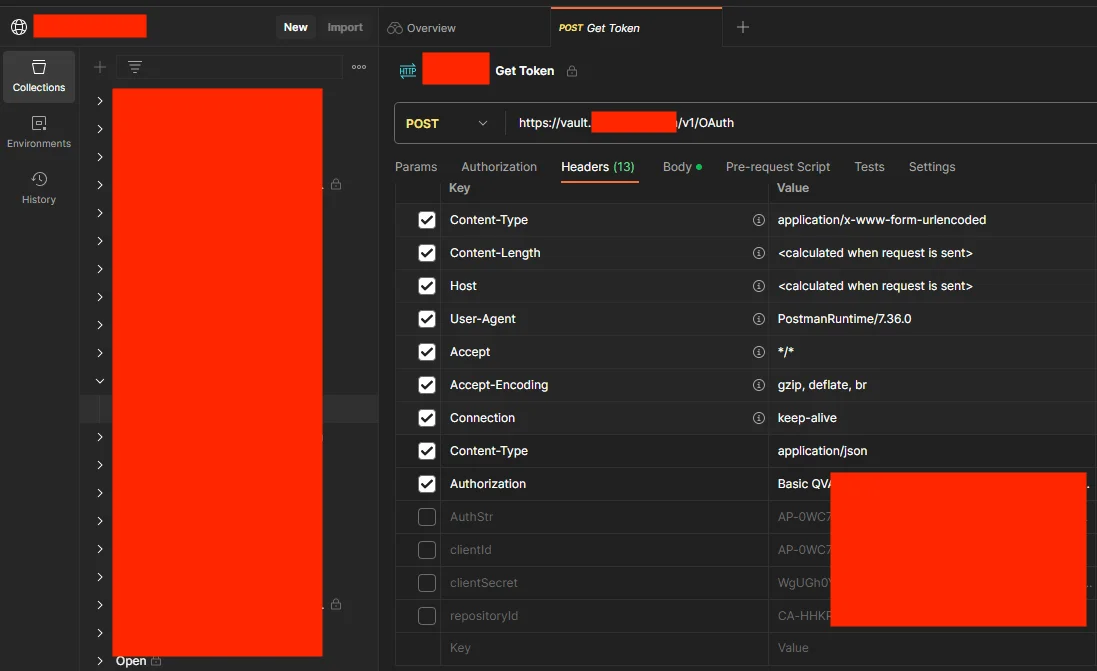Open the Environments sidebar panel

point(38,132)
